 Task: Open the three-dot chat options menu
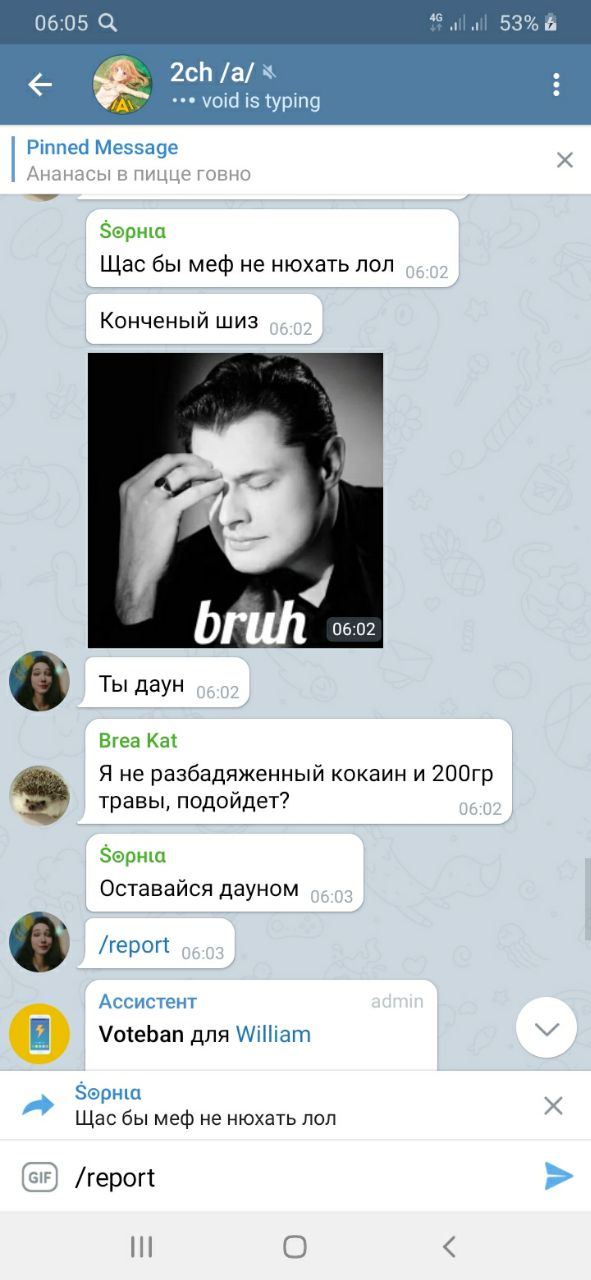point(556,85)
